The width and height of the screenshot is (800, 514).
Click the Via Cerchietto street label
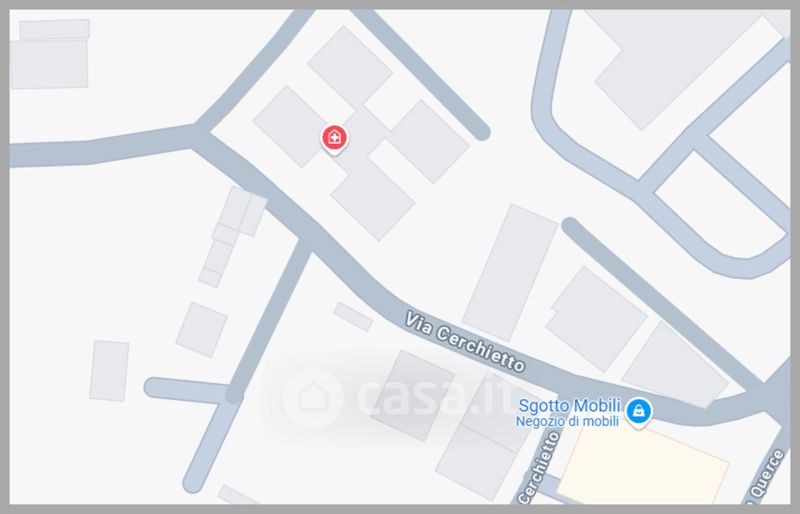coord(464,341)
